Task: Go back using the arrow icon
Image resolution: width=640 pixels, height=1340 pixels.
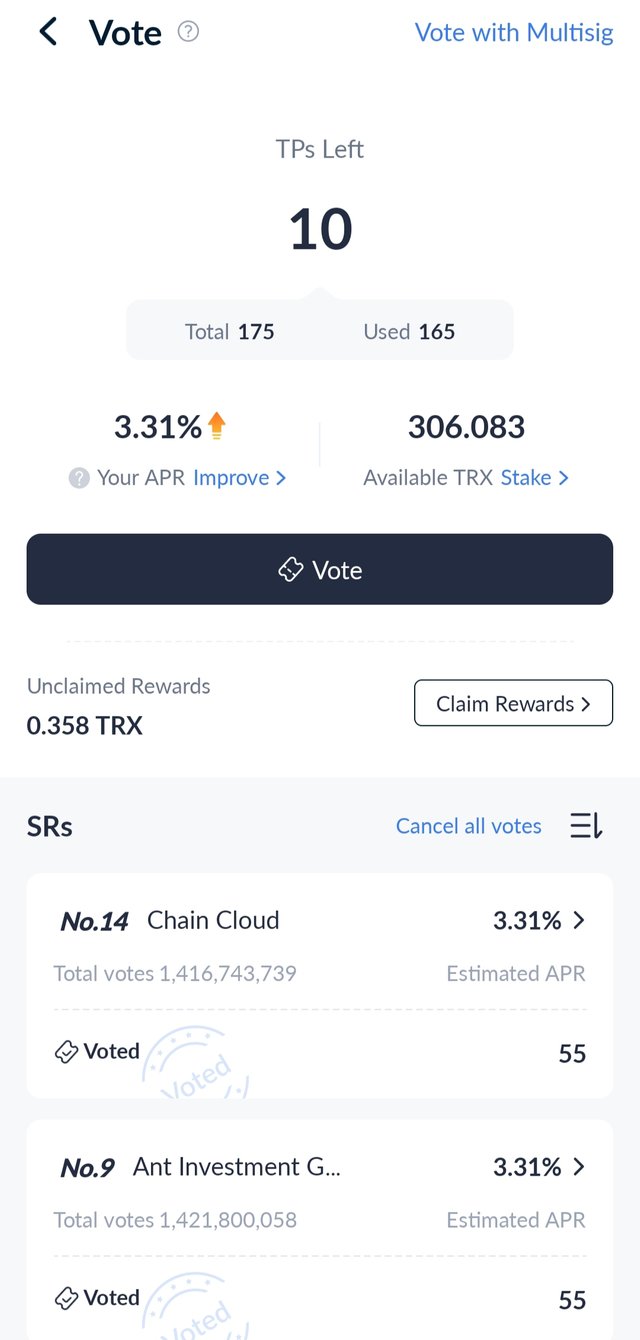Action: point(48,32)
